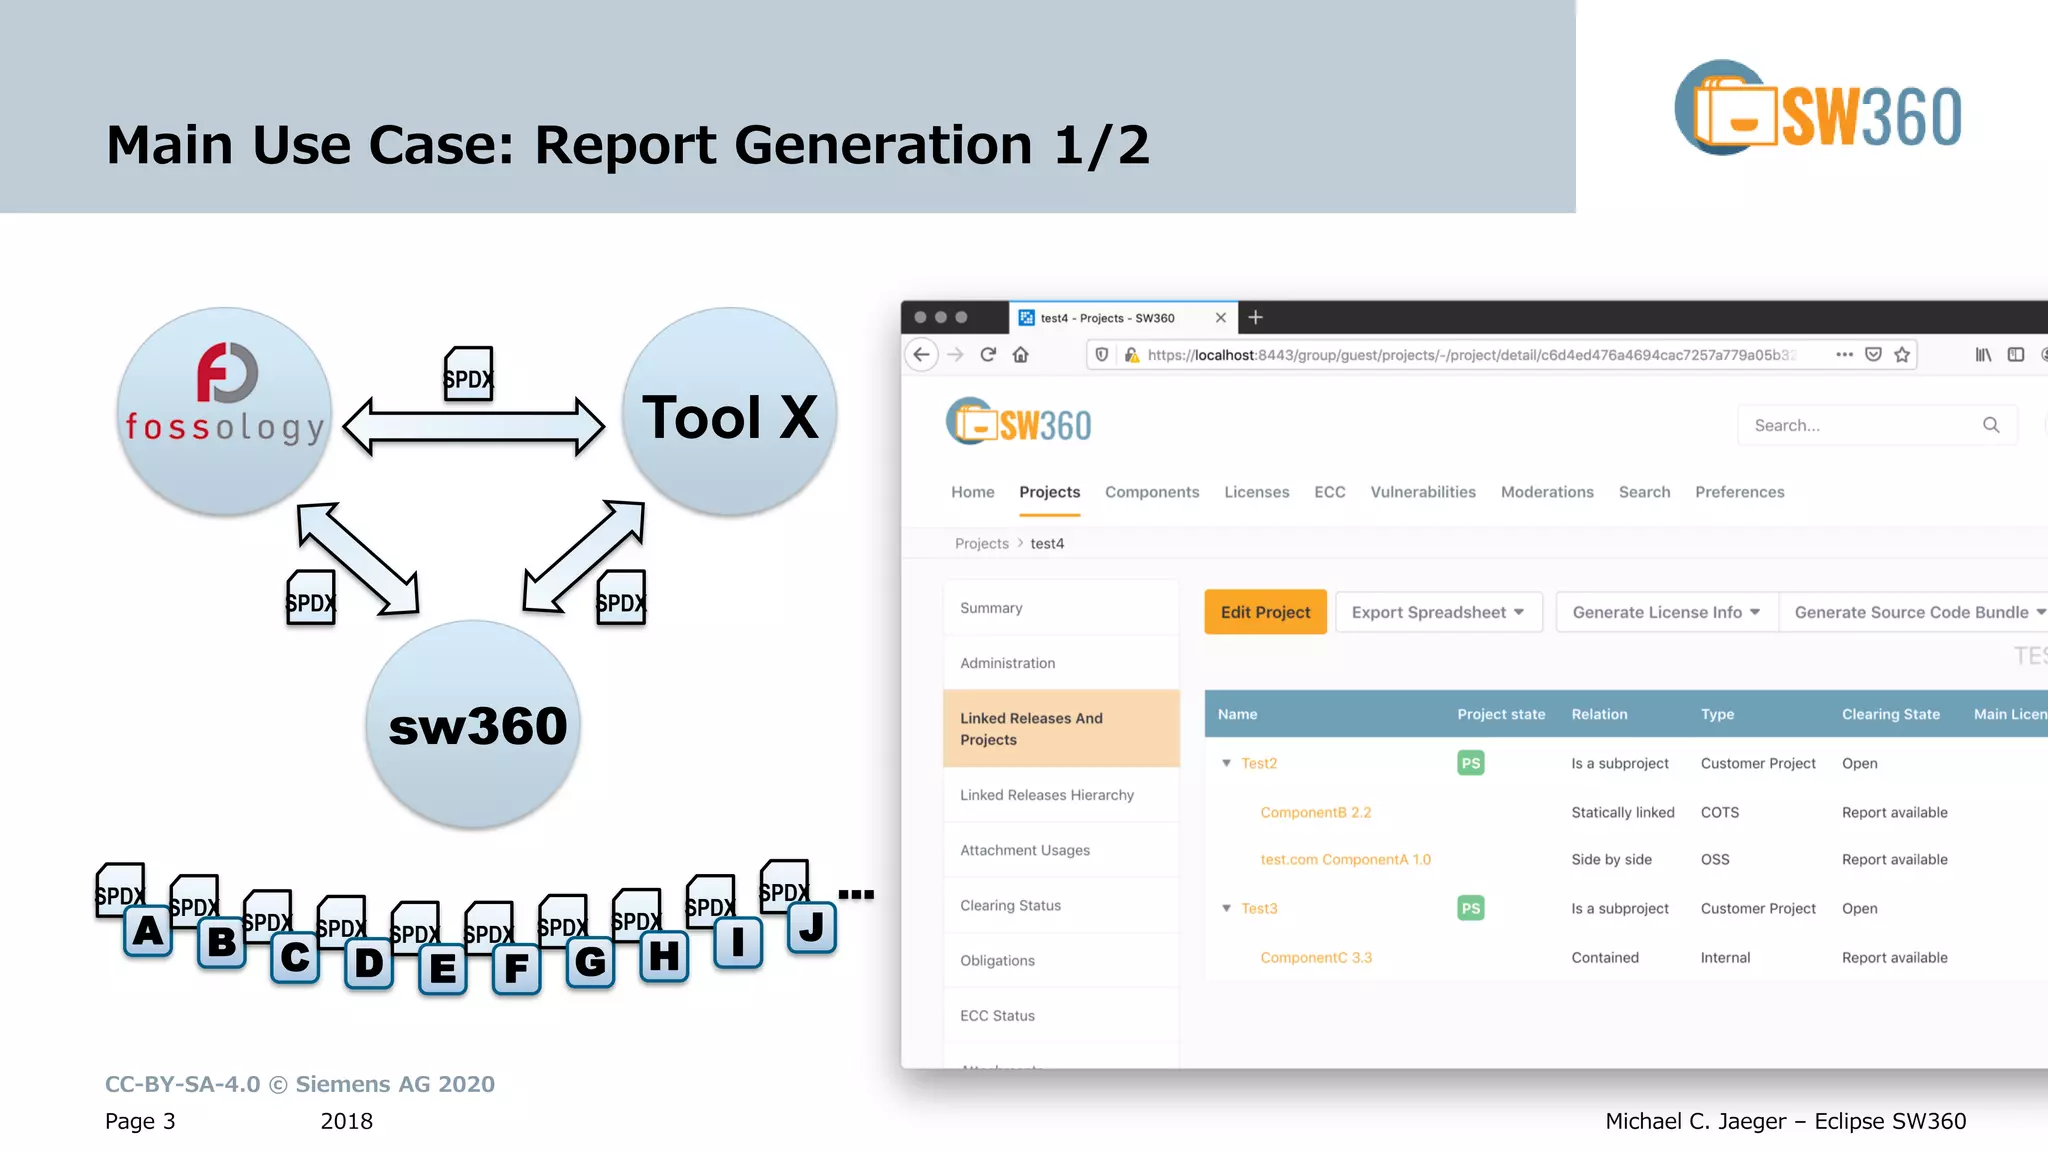Open a new browser tab with plus icon
Viewport: 2048px width, 1151px height.
pyautogui.click(x=1256, y=318)
